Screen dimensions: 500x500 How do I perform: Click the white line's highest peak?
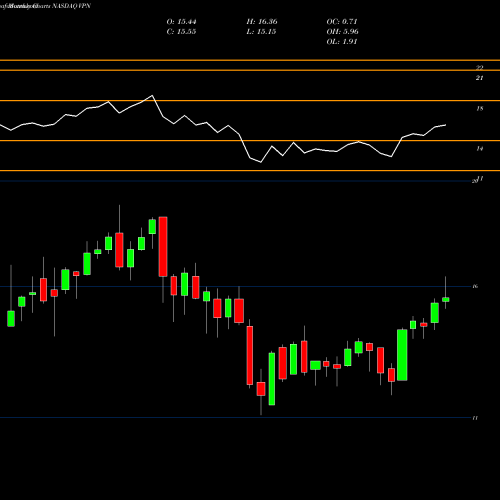[152, 96]
